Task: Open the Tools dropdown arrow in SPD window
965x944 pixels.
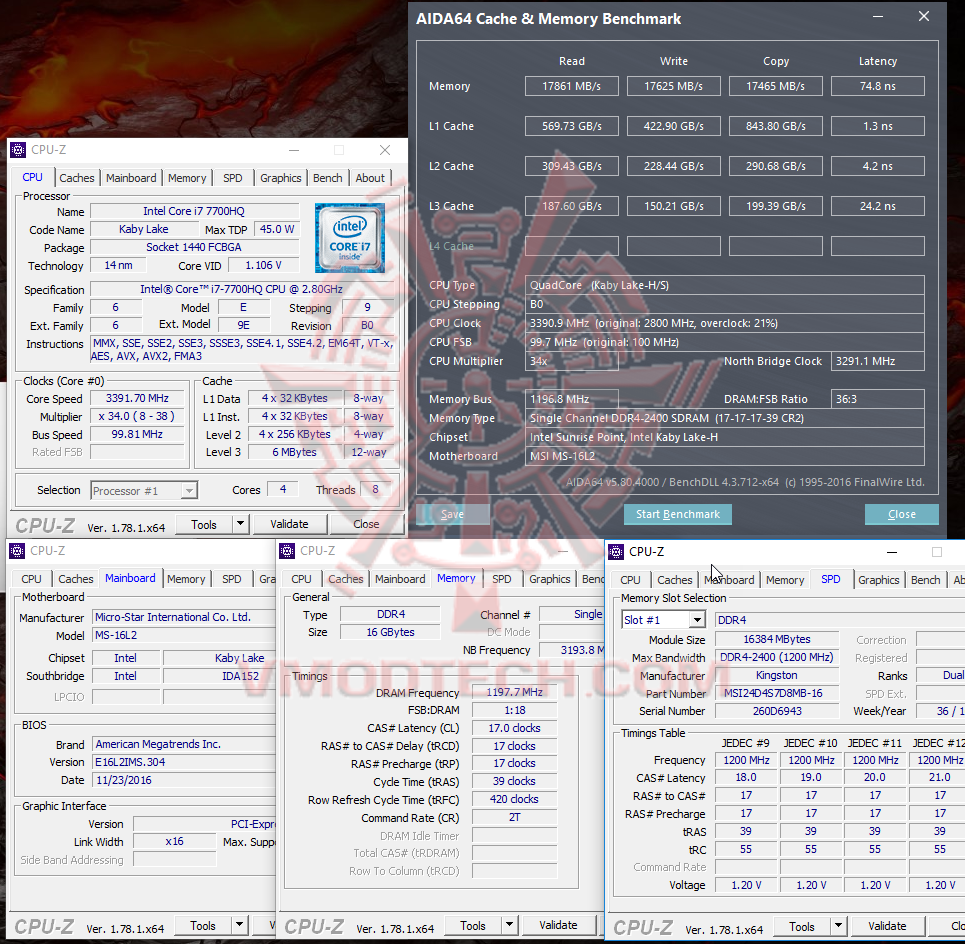Action: [x=838, y=926]
